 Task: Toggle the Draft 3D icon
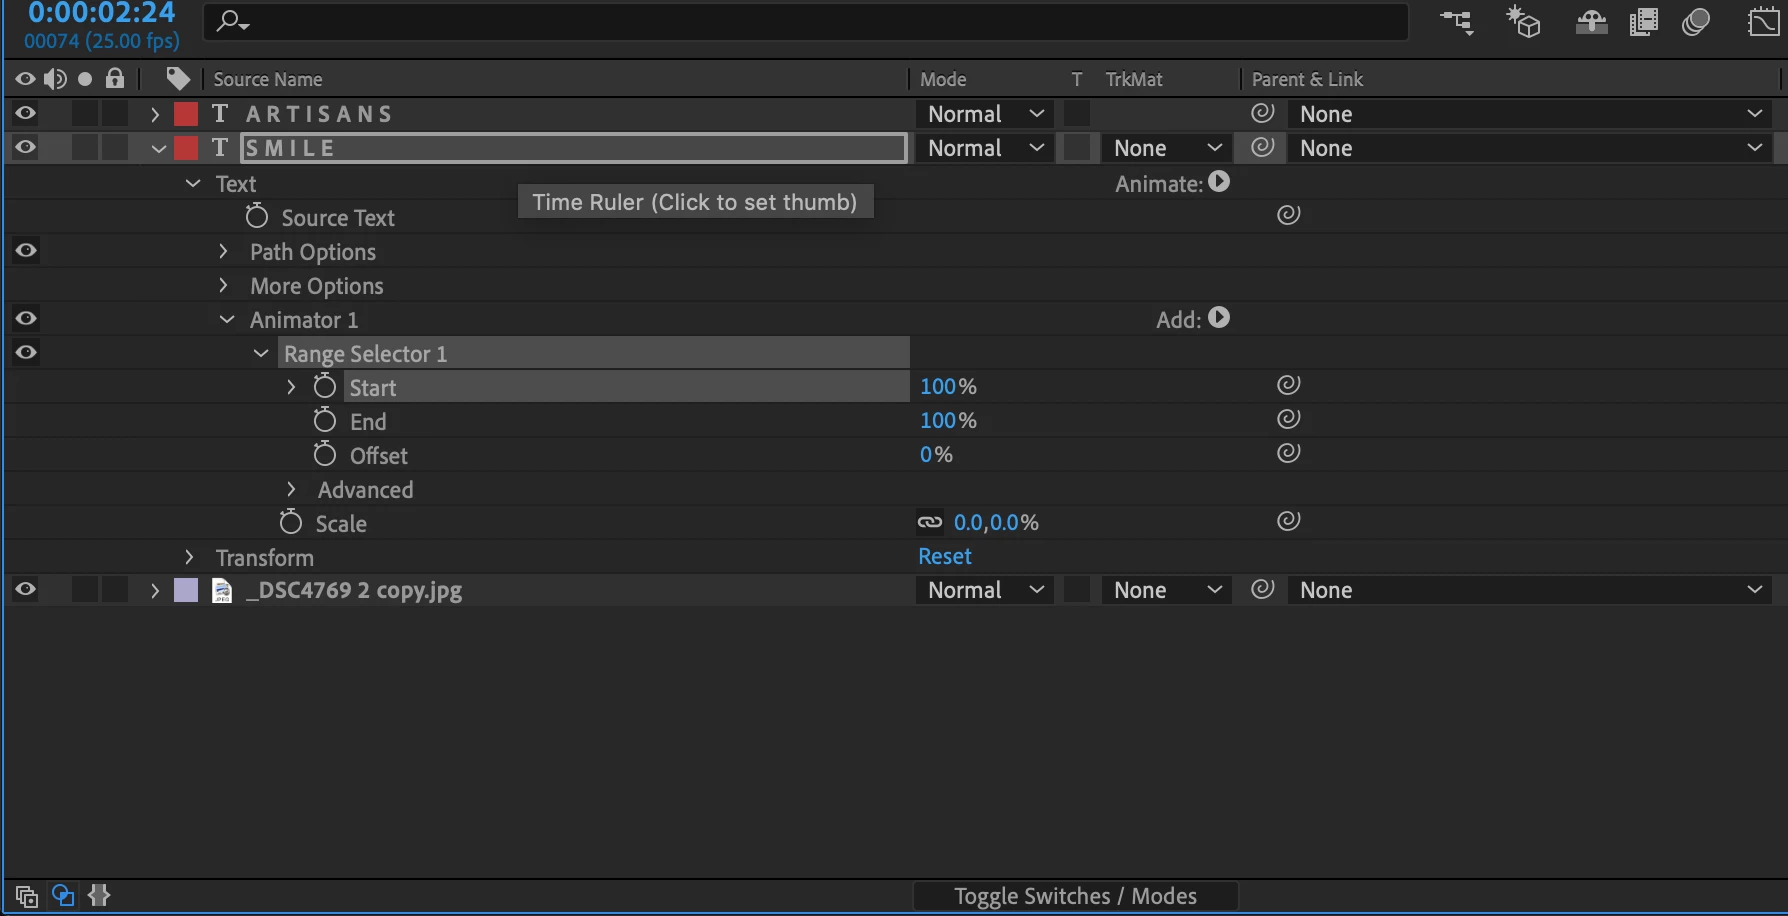pos(1523,22)
